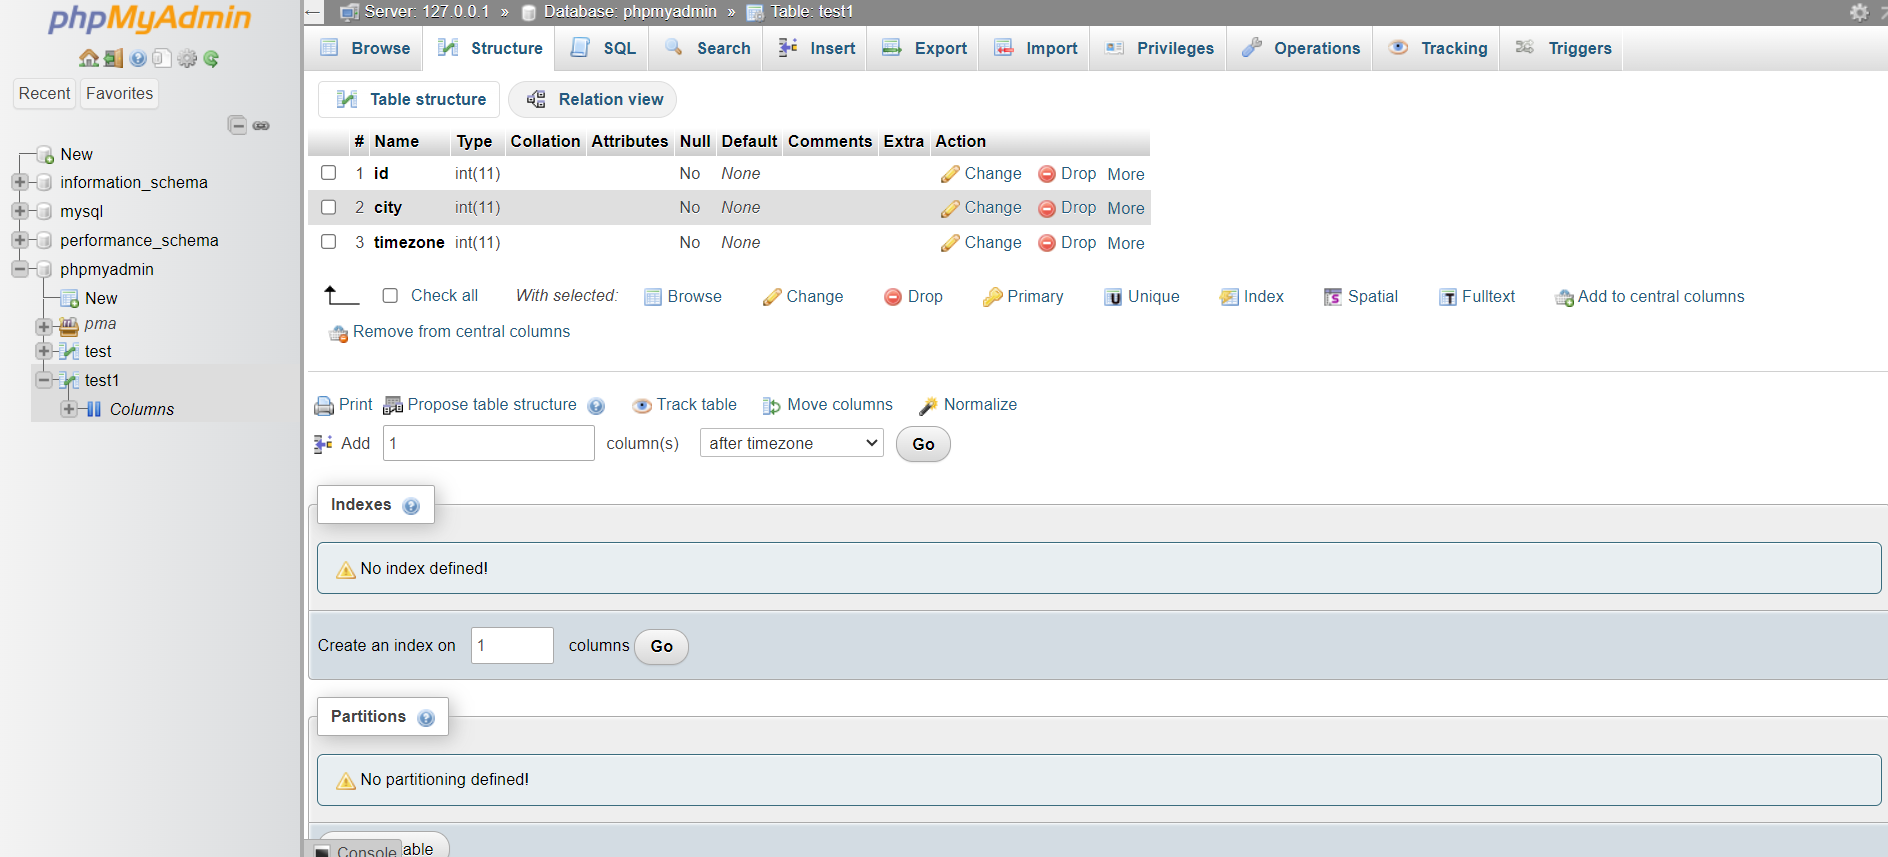This screenshot has height=857, width=1888.
Task: Collapse the test1 table node
Action: coord(44,380)
